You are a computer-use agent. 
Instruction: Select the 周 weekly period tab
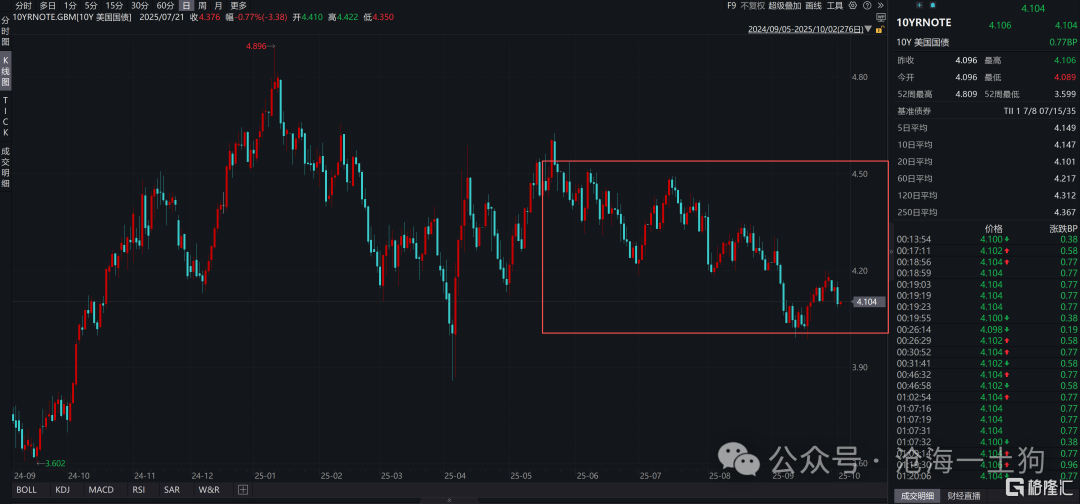coord(202,6)
